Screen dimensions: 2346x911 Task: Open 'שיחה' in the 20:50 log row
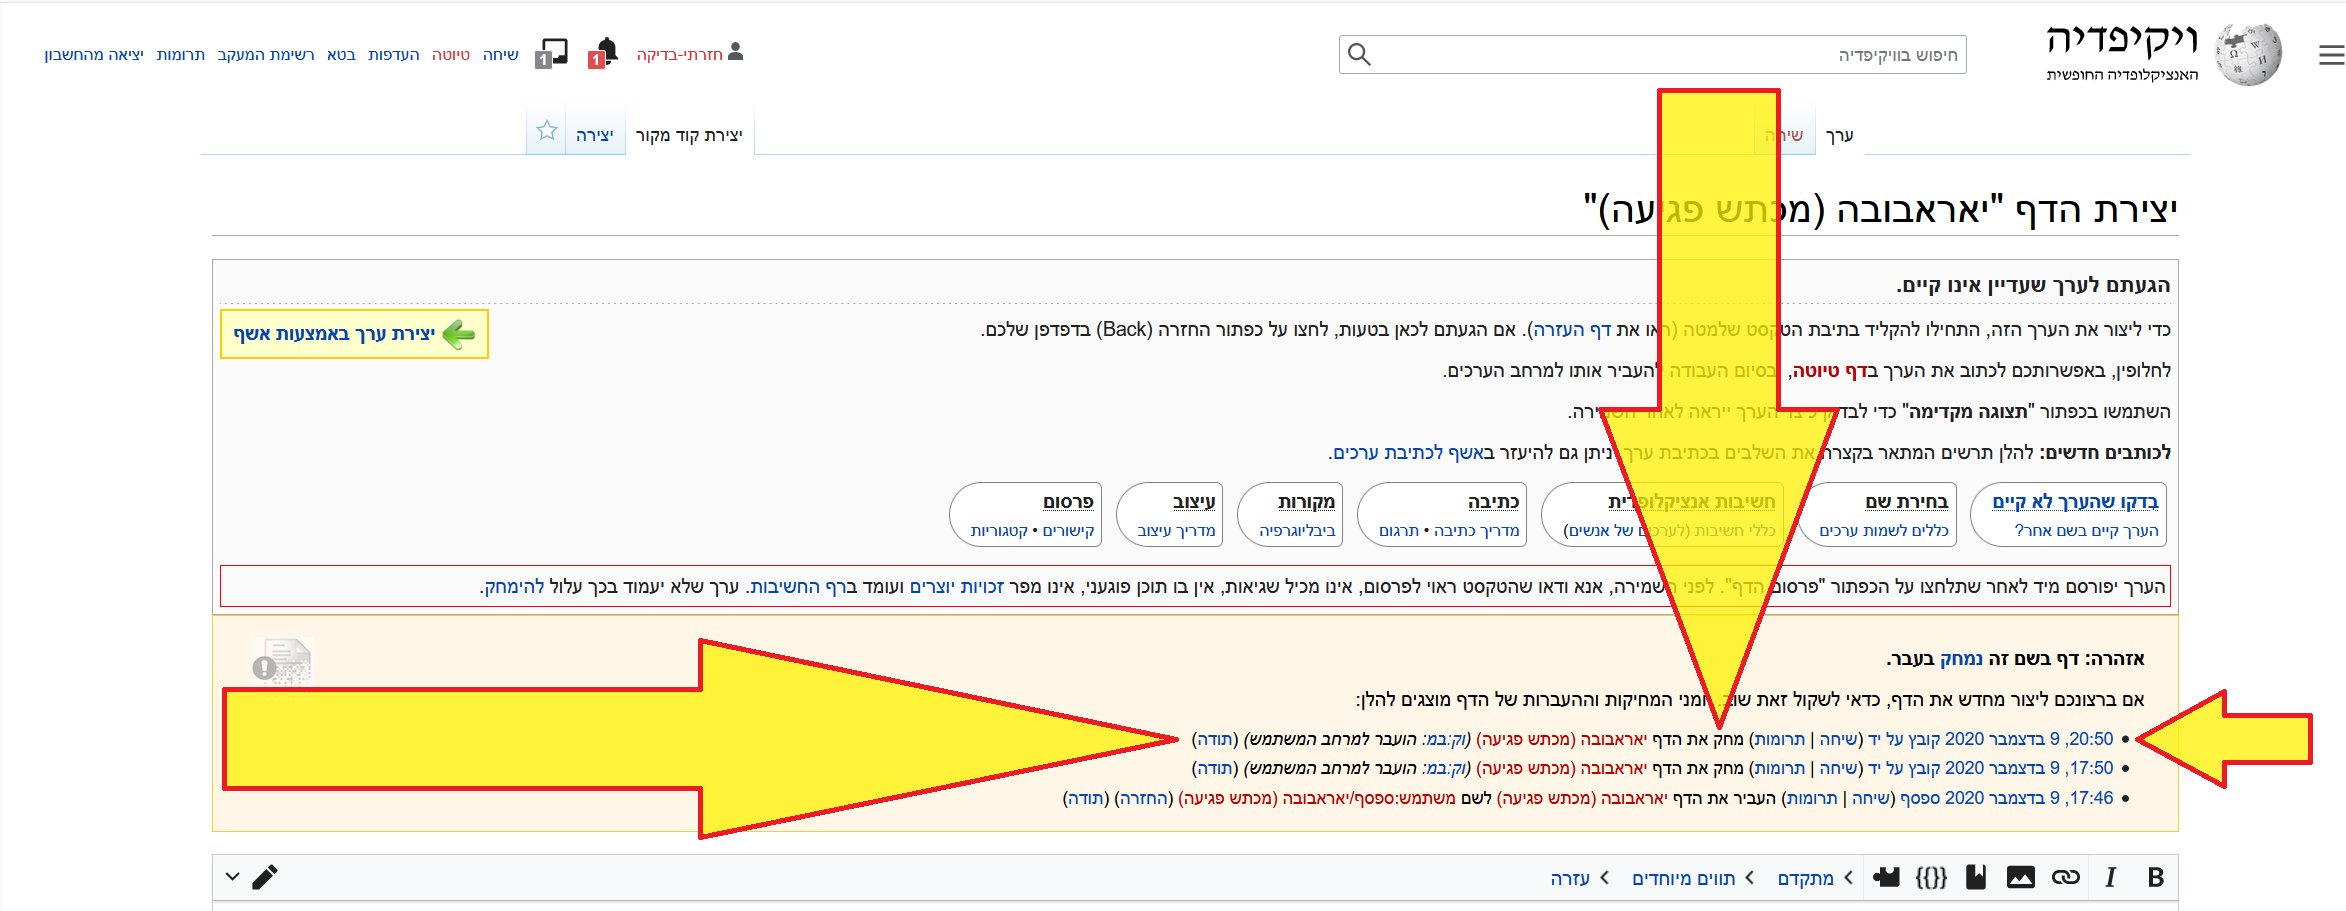point(1838,740)
